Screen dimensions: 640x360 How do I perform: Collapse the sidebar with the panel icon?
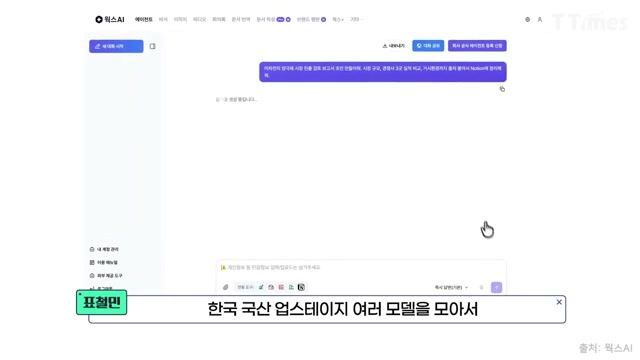pyautogui.click(x=152, y=46)
